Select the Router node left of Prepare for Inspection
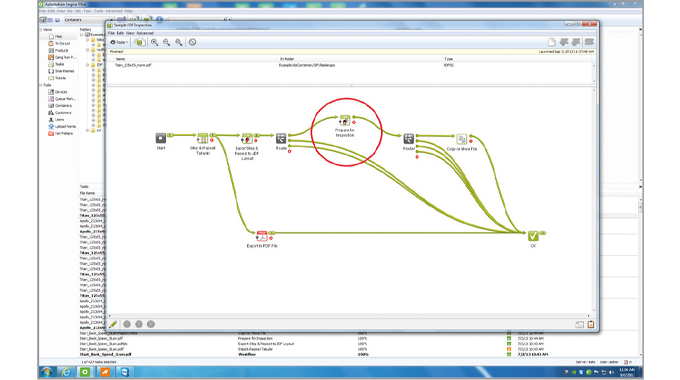This screenshot has height=380, width=680. point(281,138)
